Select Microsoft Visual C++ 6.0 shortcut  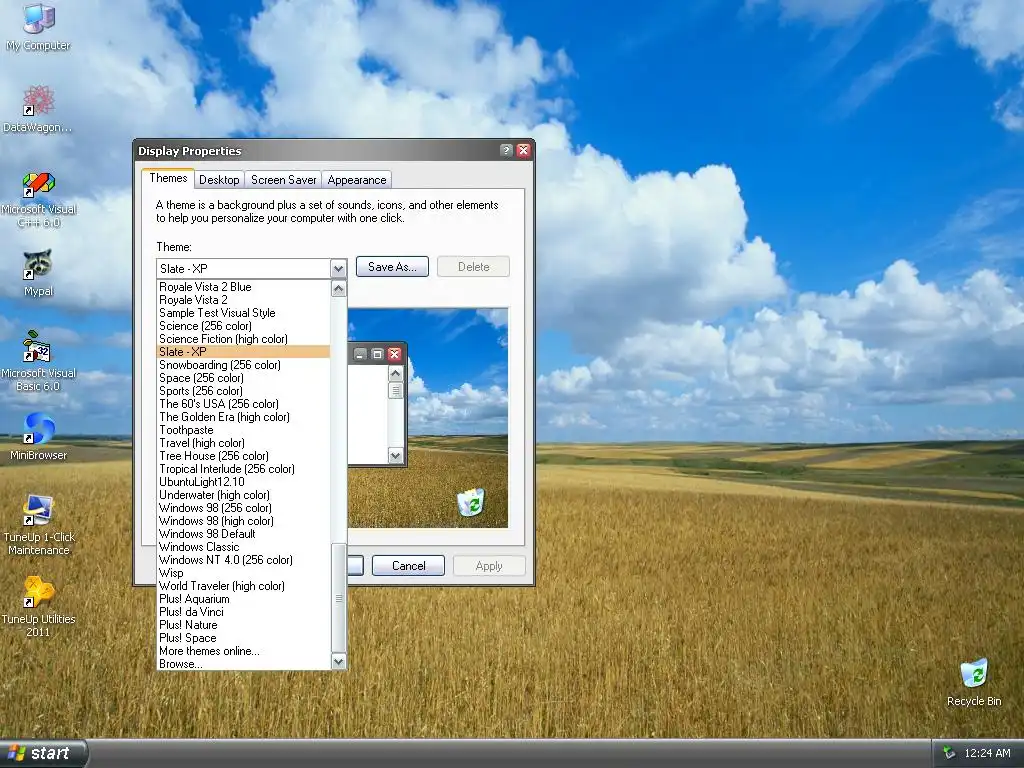tap(38, 199)
